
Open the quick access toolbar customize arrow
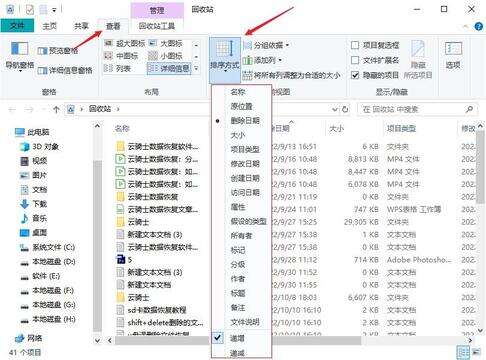pos(54,10)
